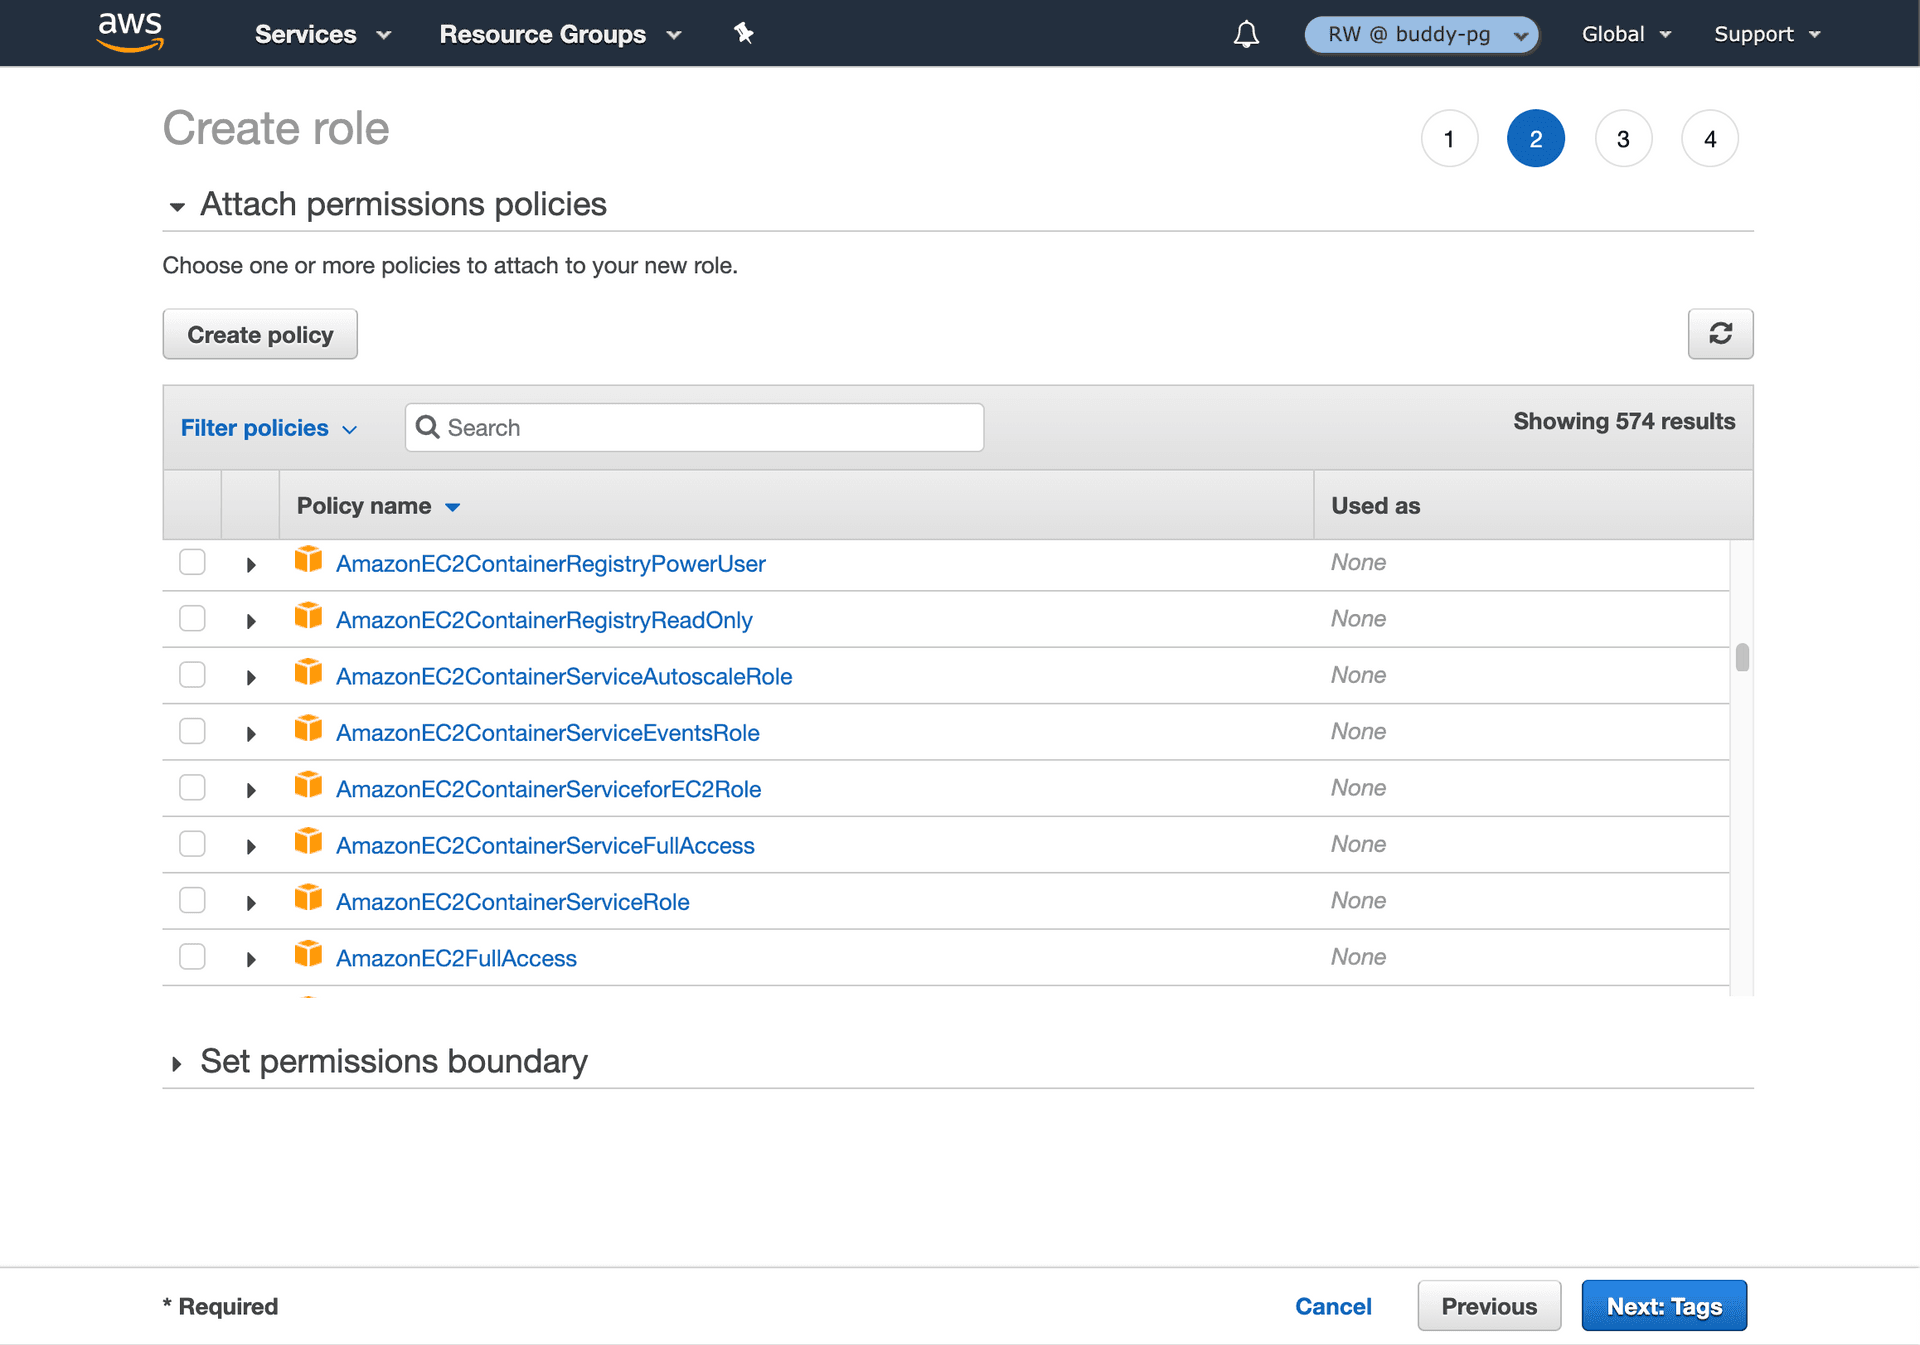This screenshot has width=1920, height=1345.
Task: Open the Services menu
Action: coord(323,34)
